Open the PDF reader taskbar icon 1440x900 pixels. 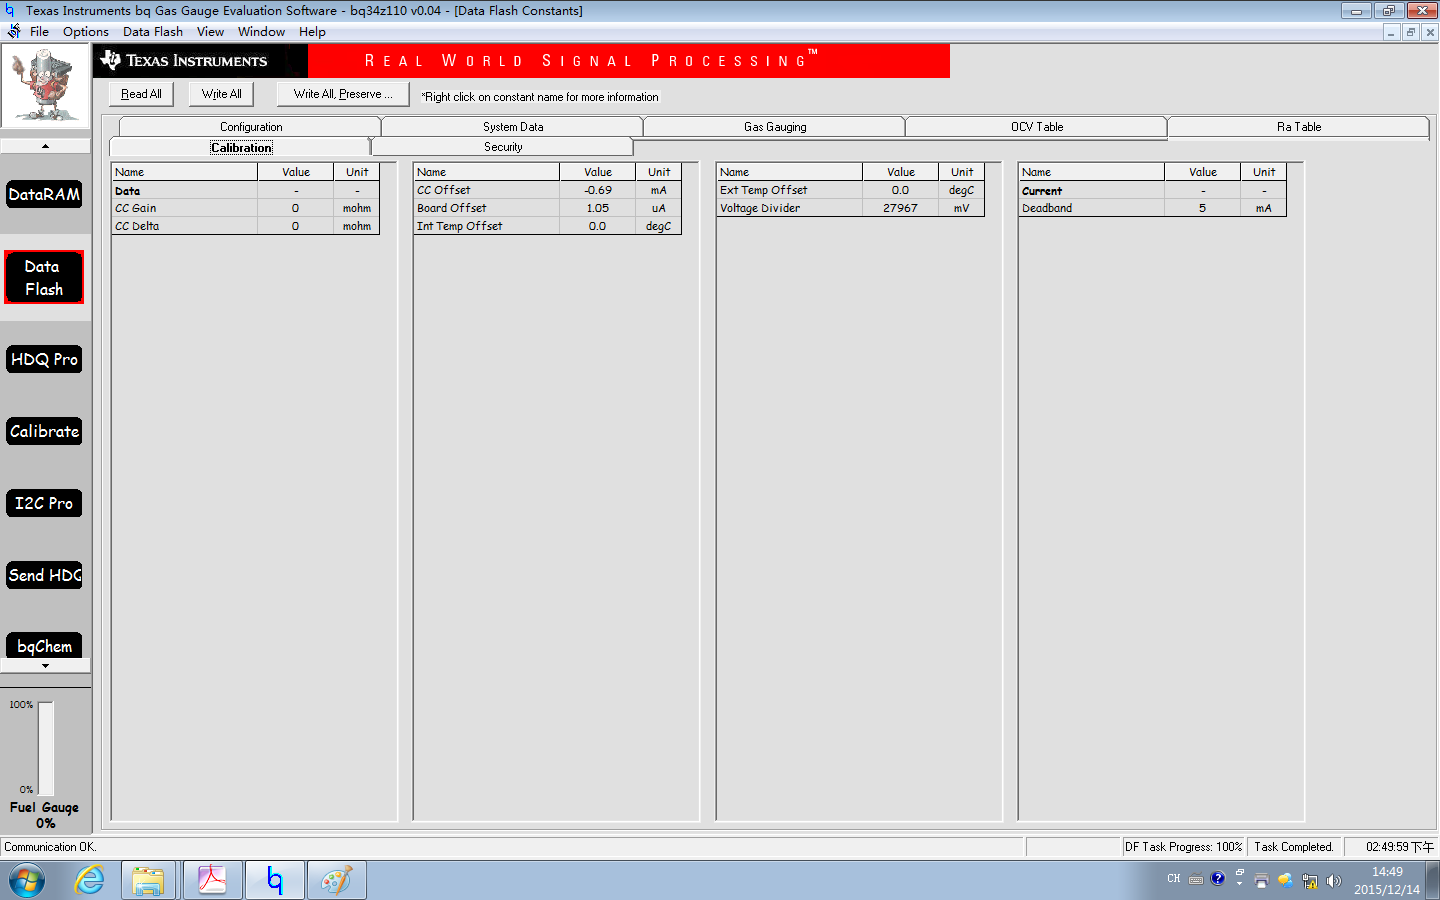coord(212,881)
